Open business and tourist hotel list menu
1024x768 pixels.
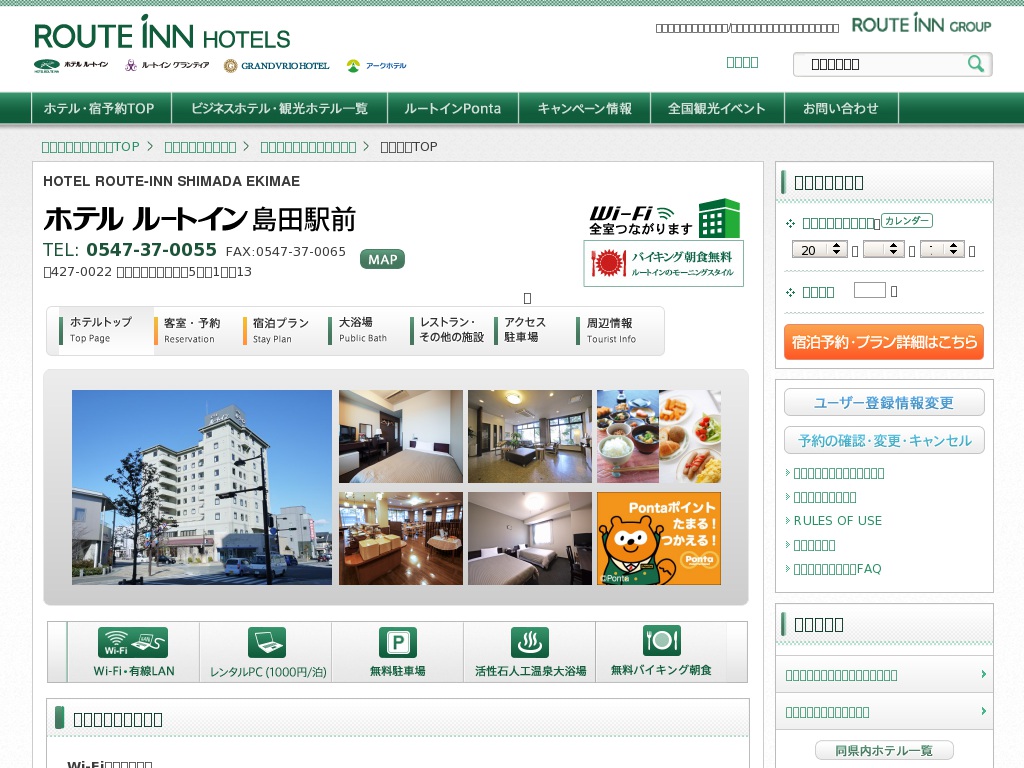280,108
